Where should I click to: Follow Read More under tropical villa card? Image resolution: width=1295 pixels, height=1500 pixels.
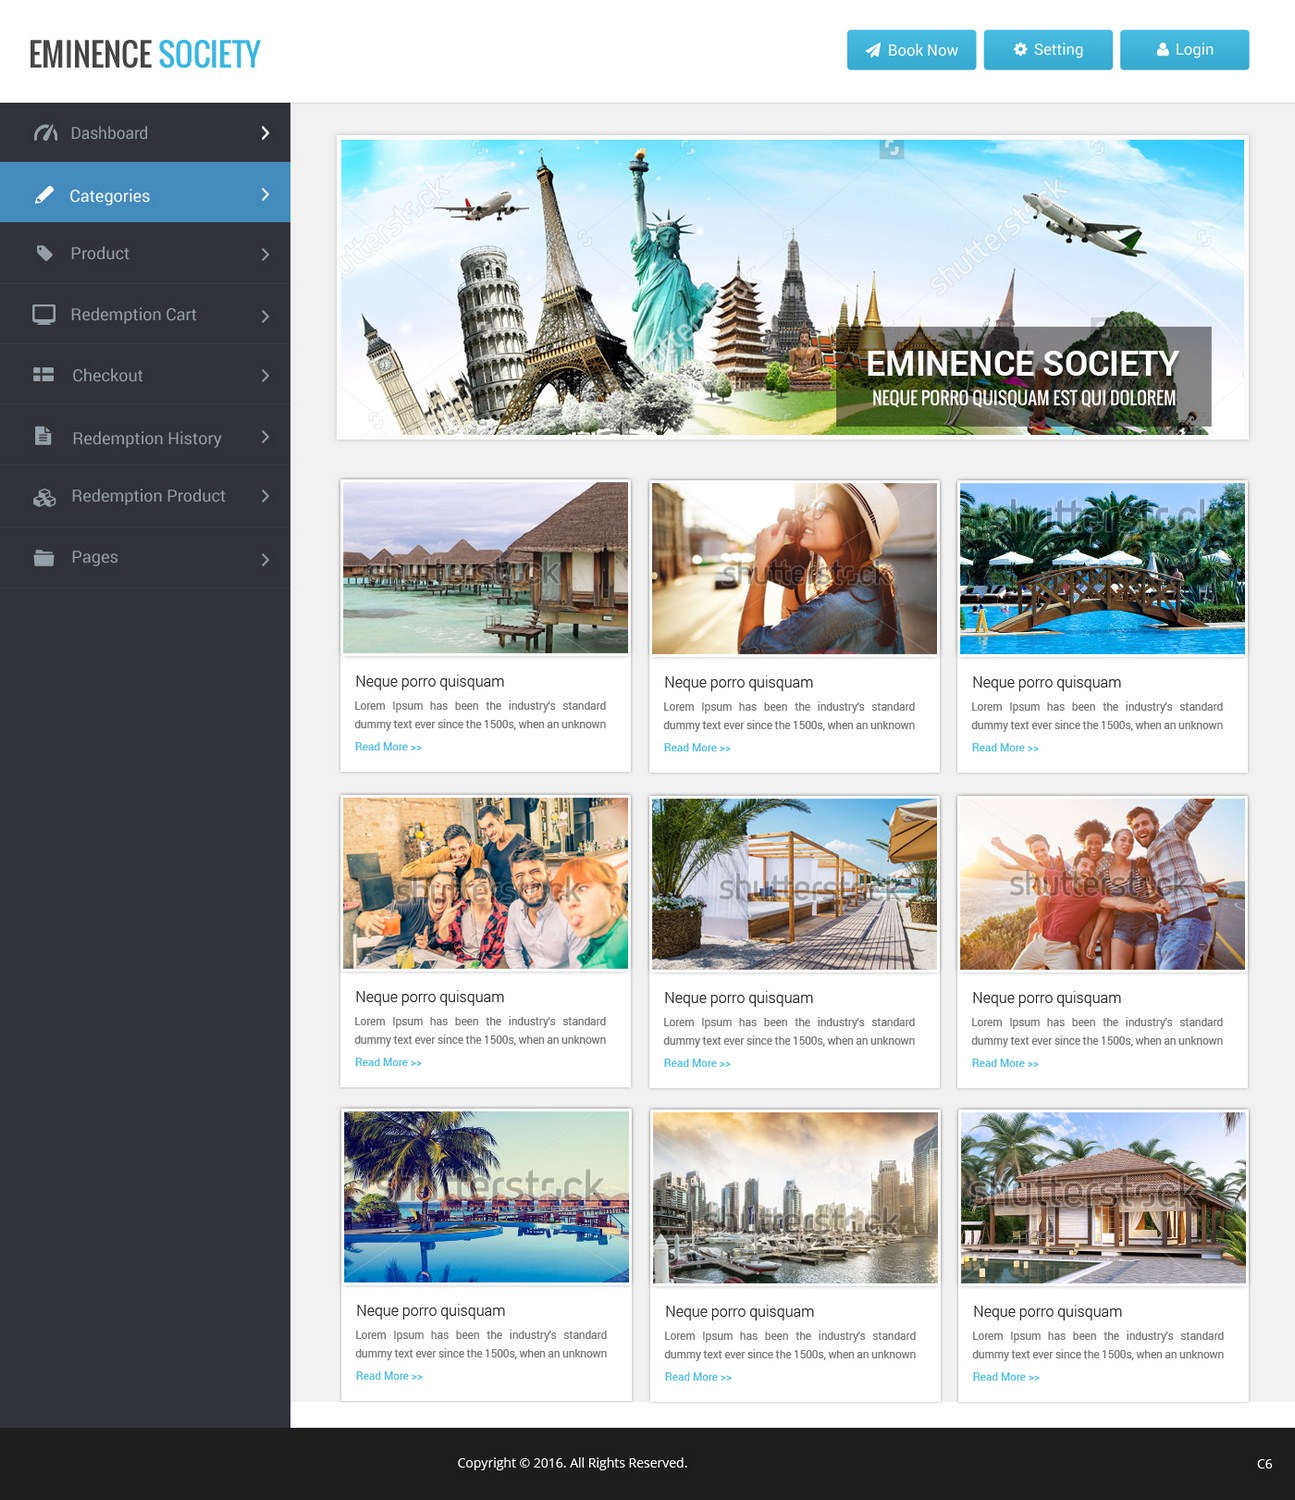coord(1006,1377)
